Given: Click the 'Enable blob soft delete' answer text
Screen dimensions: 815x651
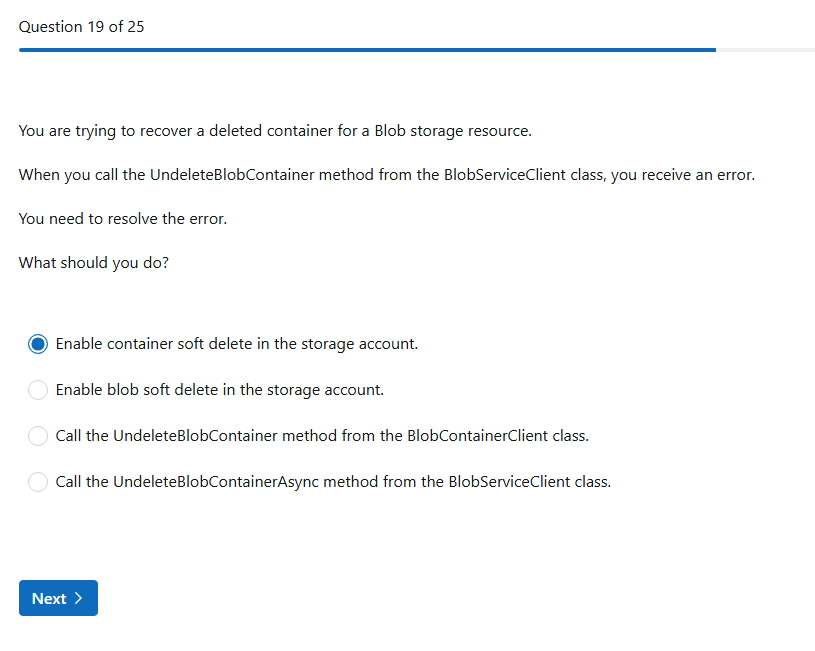Looking at the screenshot, I should 219,390.
